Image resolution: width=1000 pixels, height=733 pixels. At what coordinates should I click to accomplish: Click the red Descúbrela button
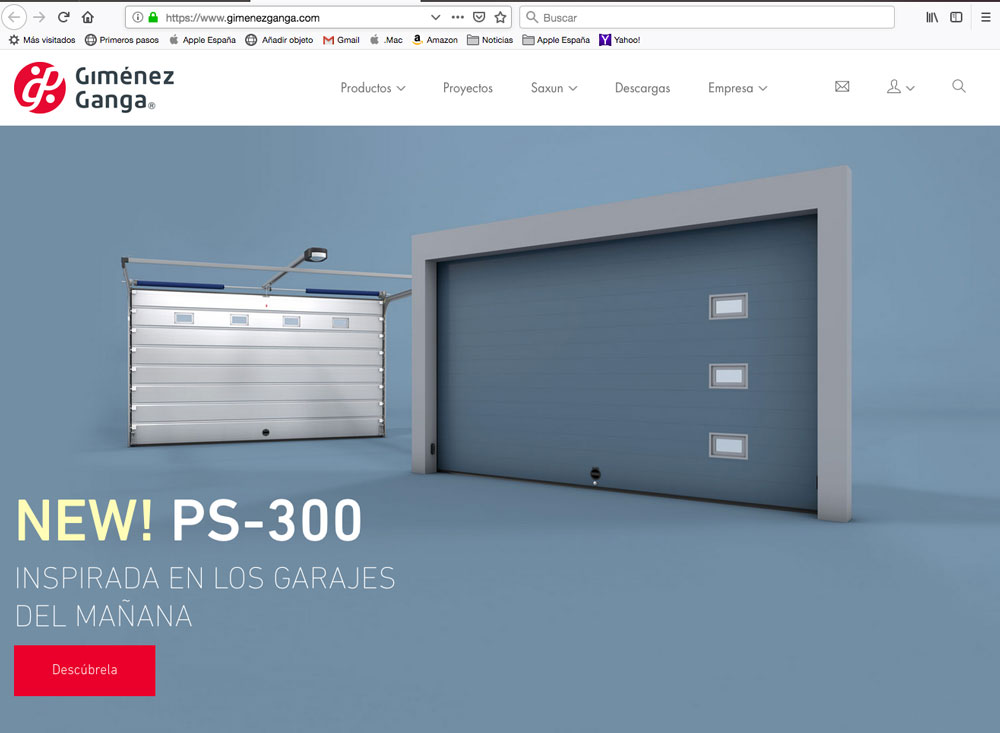coord(85,670)
